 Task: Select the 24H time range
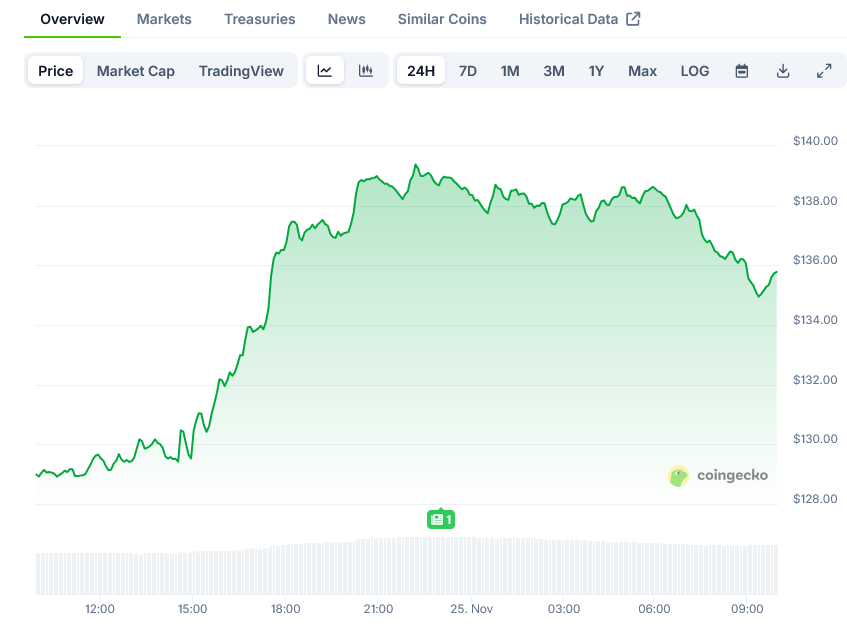[421, 71]
